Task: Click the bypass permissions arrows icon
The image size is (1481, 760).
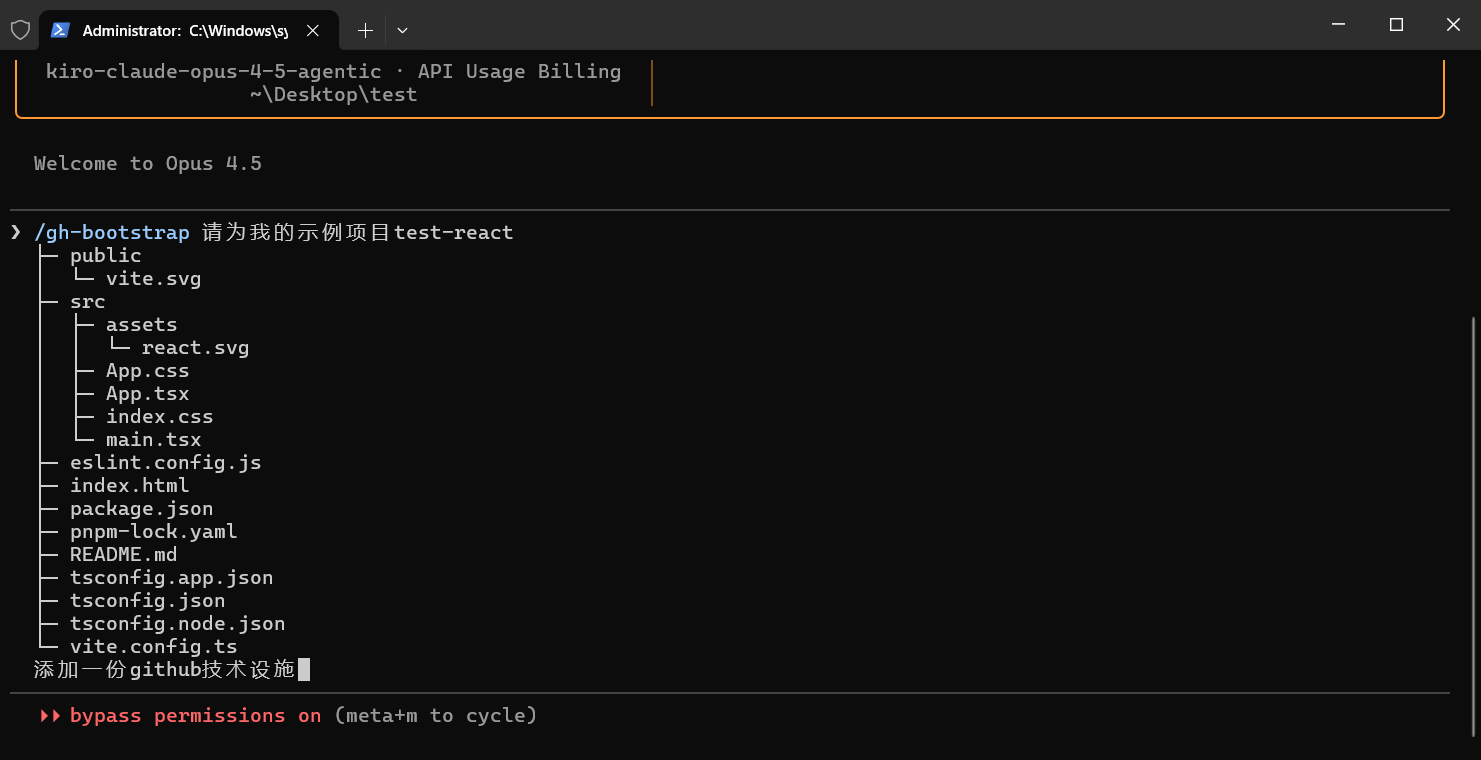Action: click(x=50, y=716)
